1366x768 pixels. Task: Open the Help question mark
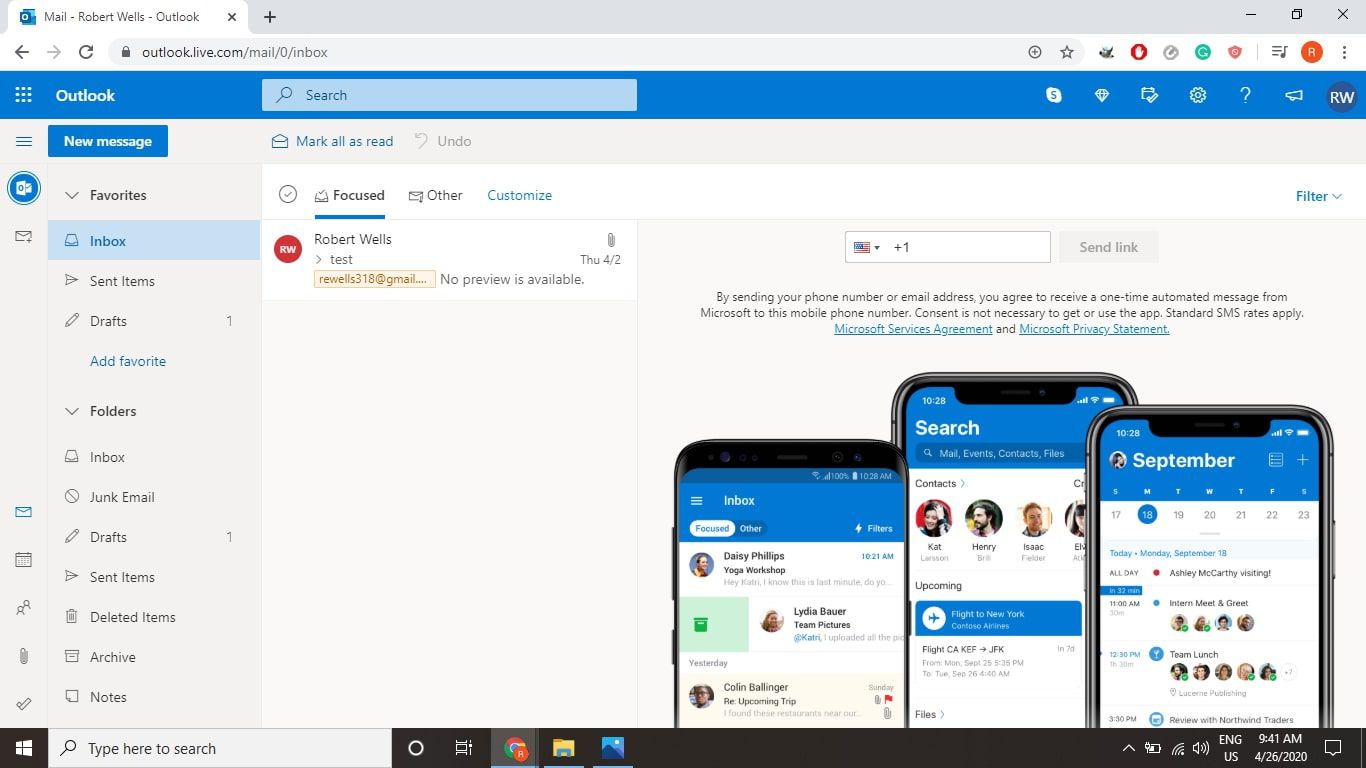pyautogui.click(x=1245, y=95)
